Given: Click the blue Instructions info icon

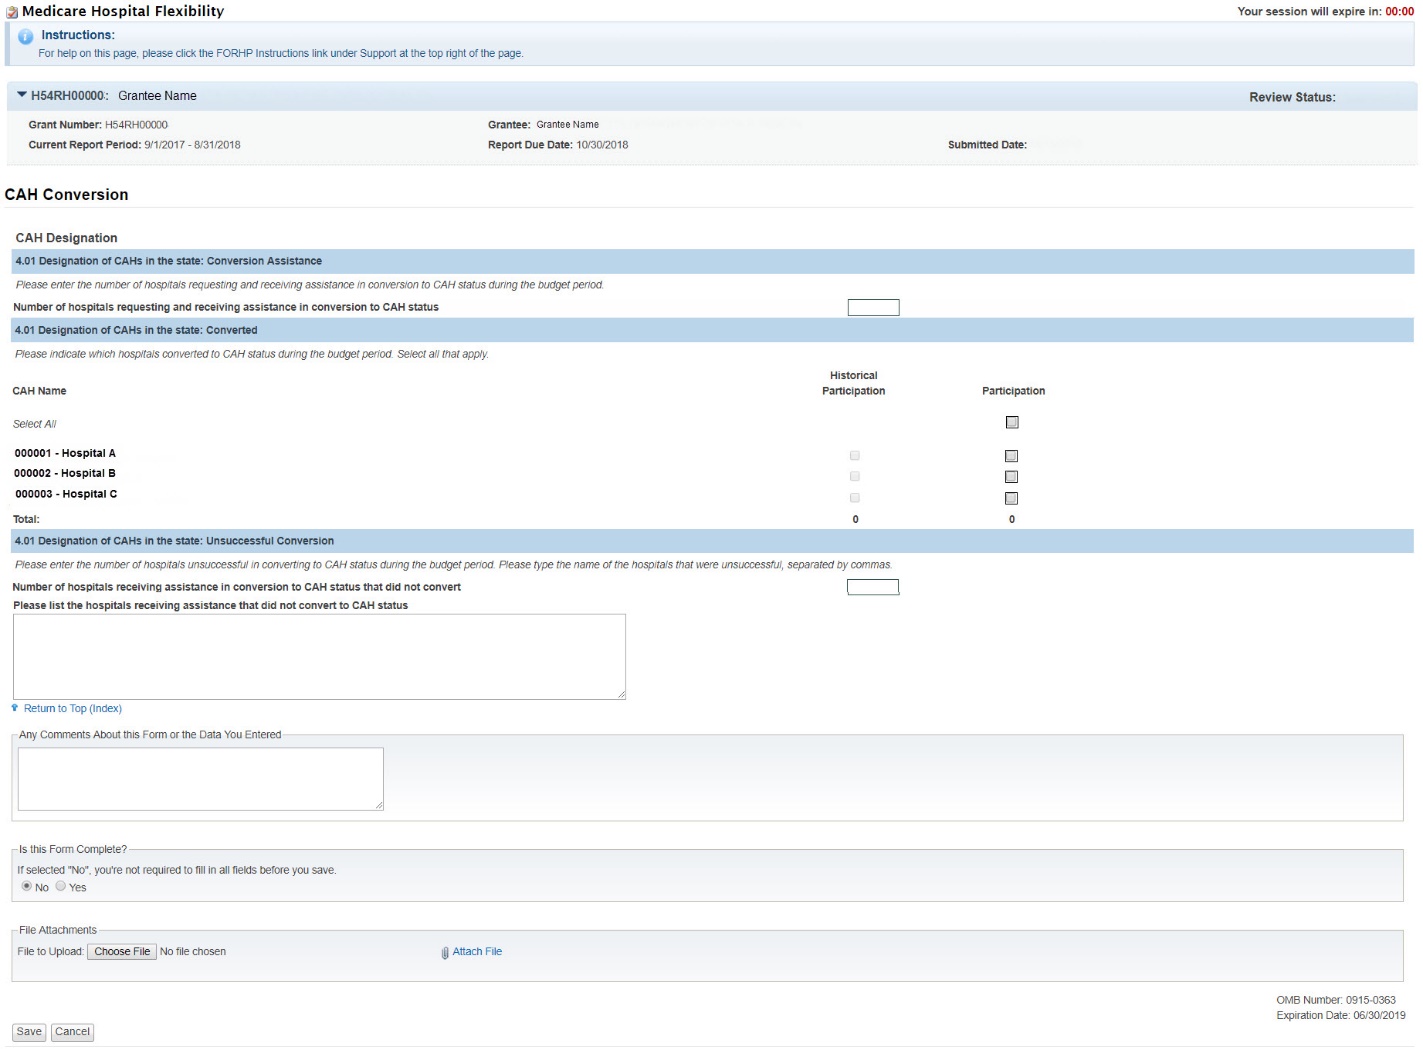Looking at the screenshot, I should coord(26,36).
